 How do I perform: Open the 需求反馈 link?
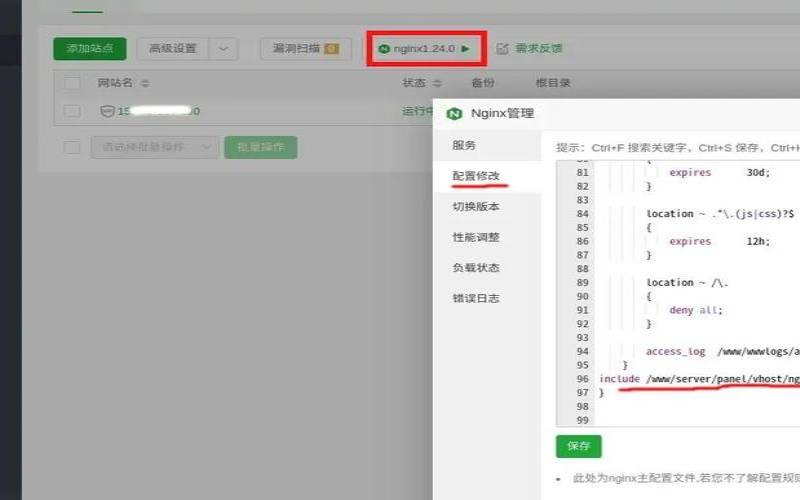point(538,48)
